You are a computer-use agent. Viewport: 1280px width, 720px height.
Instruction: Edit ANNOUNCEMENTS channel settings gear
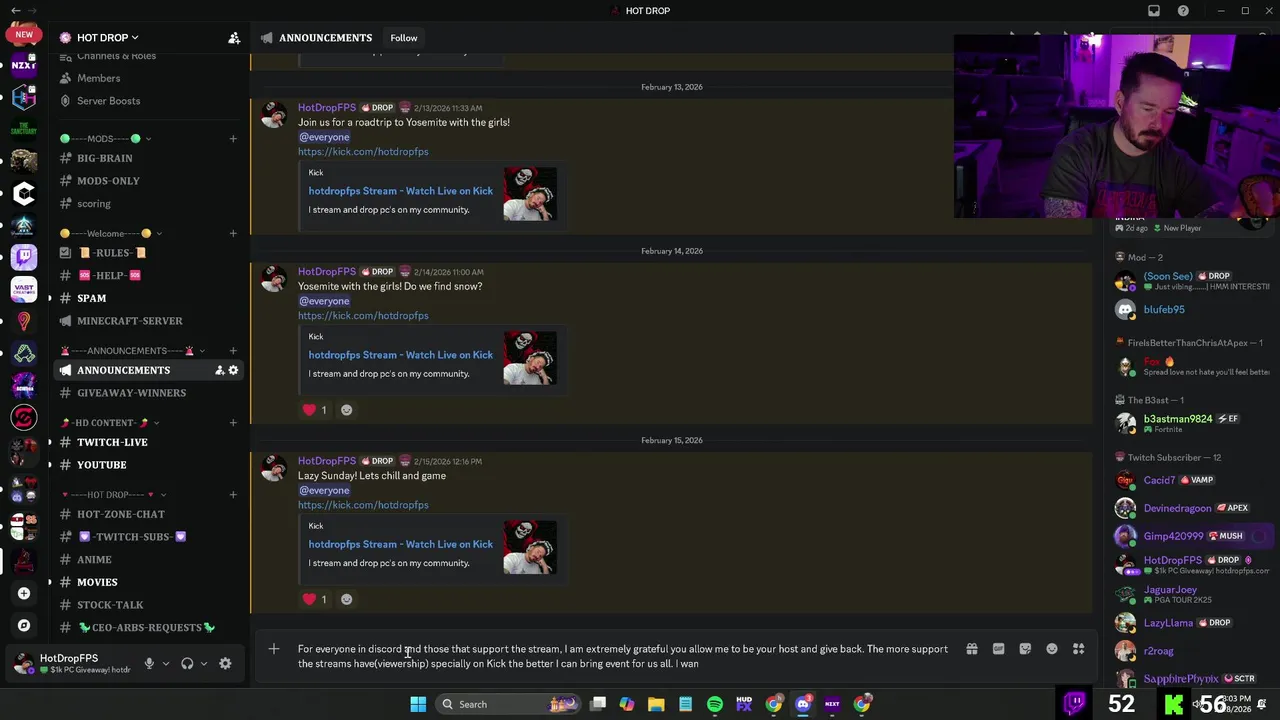[233, 370]
